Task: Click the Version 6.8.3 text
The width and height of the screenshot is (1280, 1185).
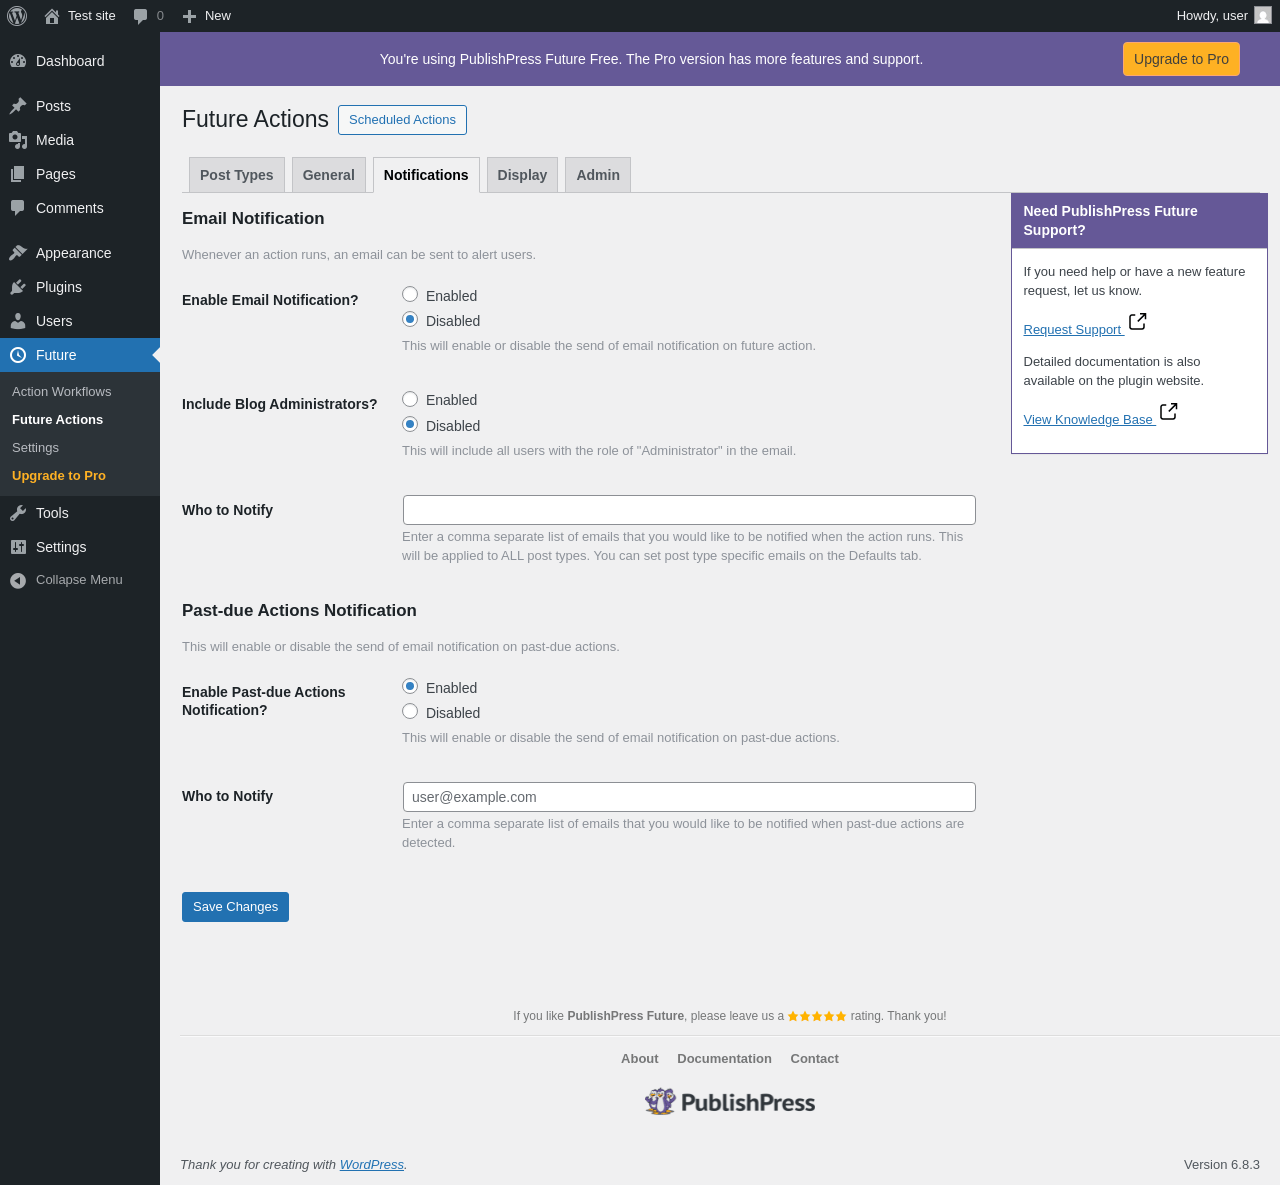Action: [1222, 1165]
